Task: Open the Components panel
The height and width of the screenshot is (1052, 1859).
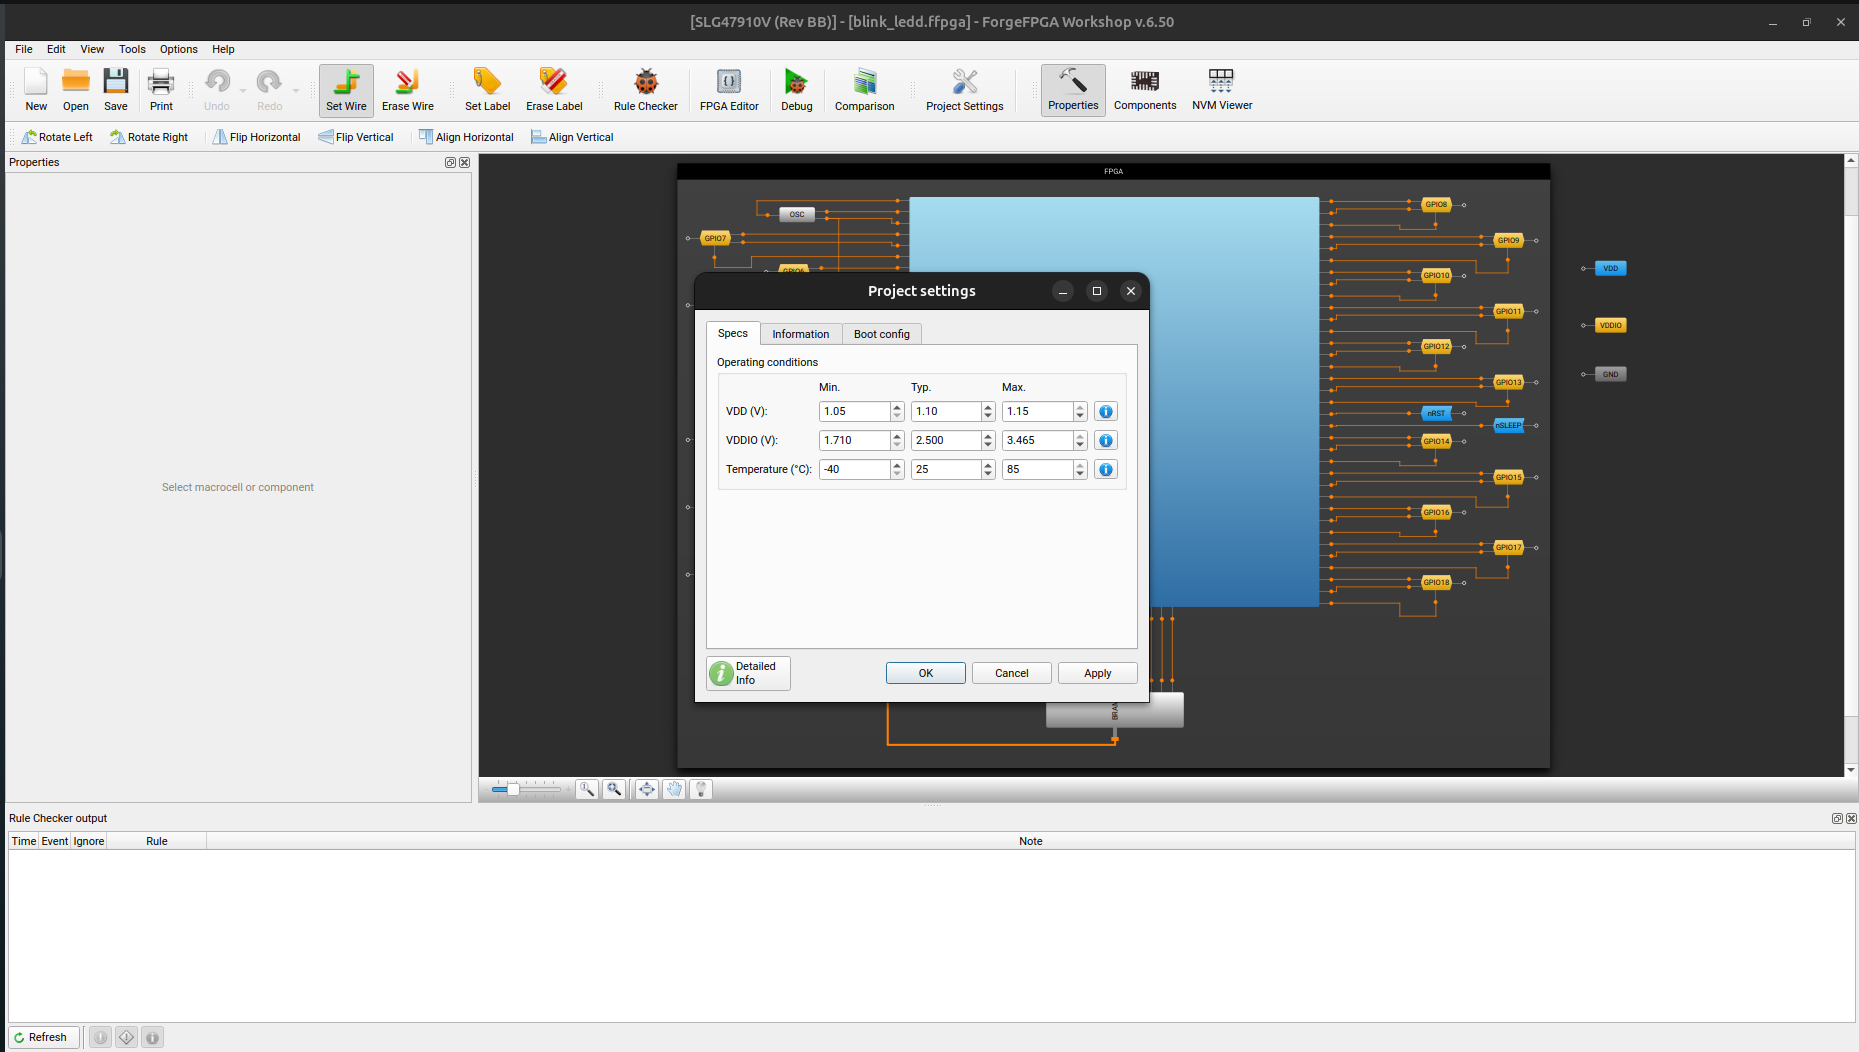Action: [1144, 90]
